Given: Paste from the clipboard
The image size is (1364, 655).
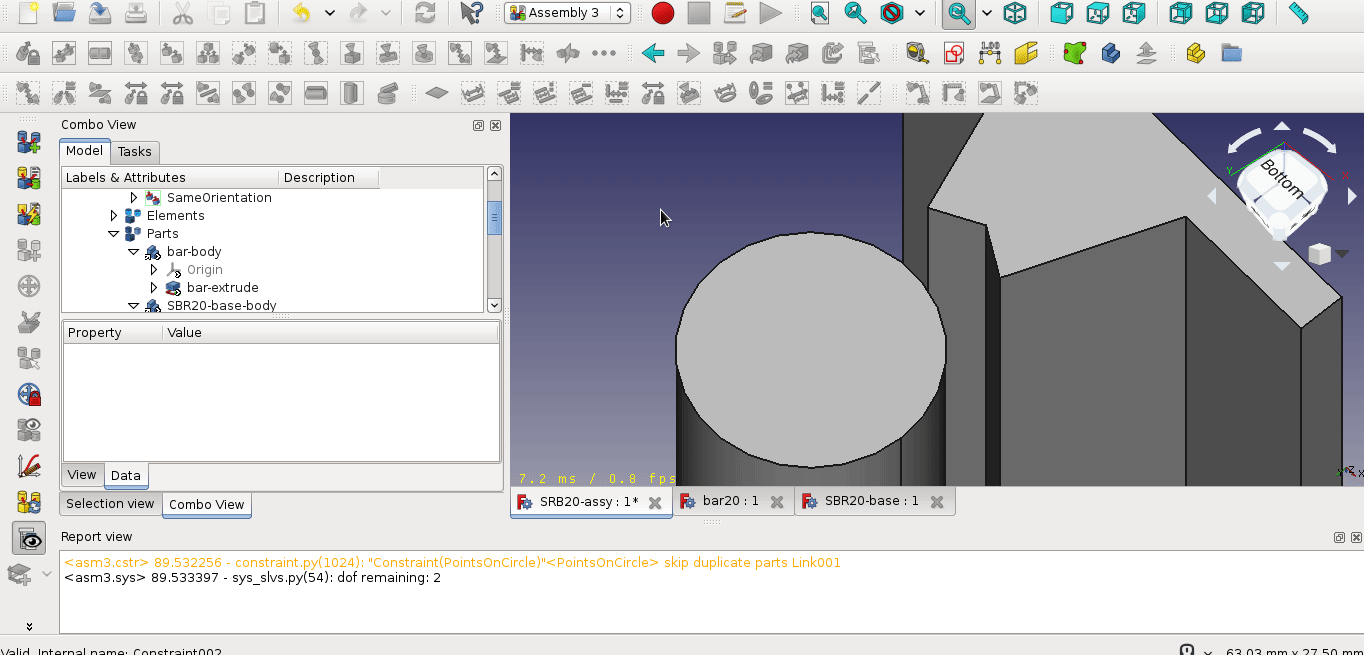Looking at the screenshot, I should click(x=253, y=13).
